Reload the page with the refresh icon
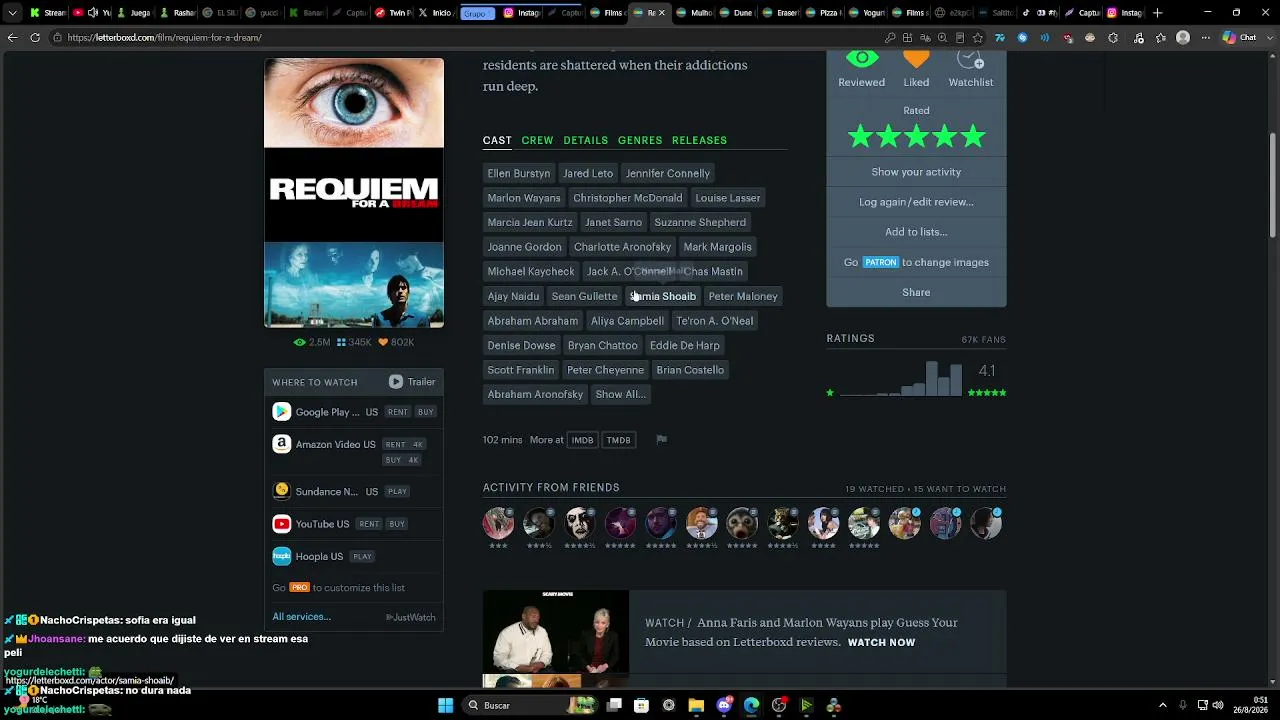1280x720 pixels. 35,37
